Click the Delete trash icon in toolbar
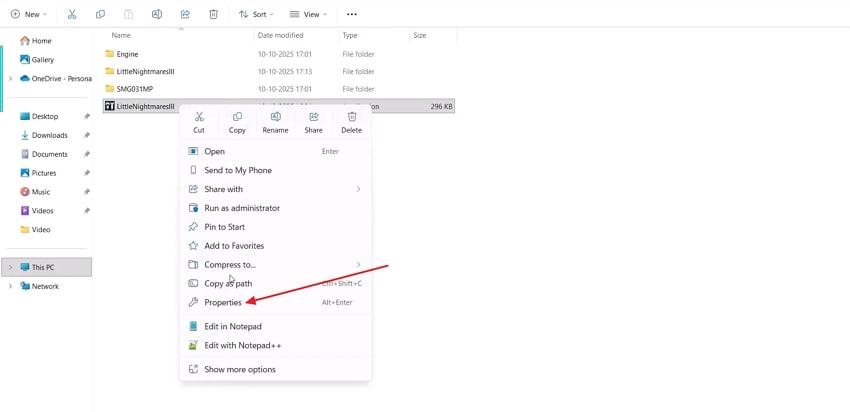Image resolution: width=850 pixels, height=412 pixels. (x=213, y=15)
